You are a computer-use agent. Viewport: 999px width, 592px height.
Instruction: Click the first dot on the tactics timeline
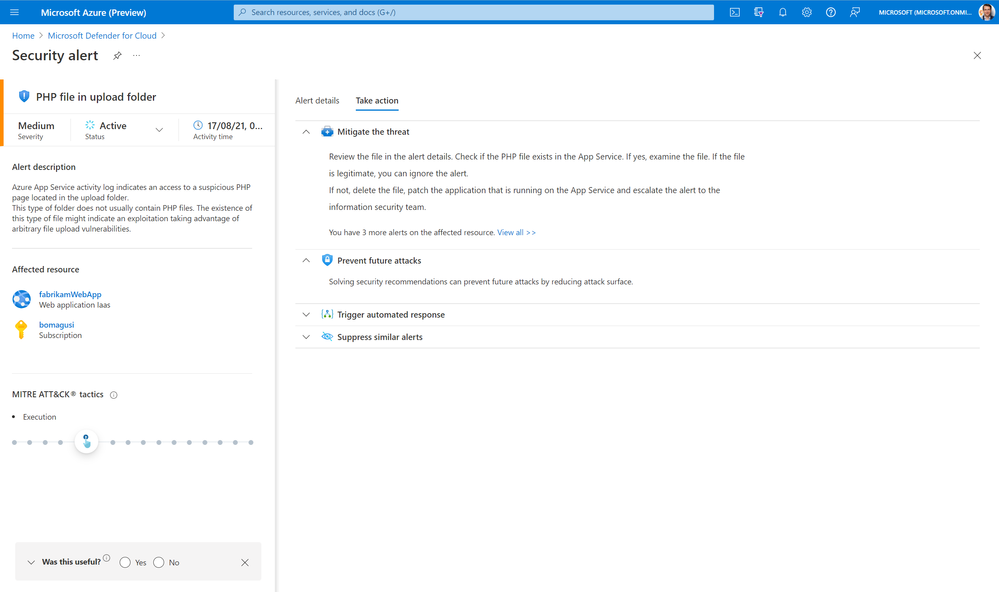(x=14, y=442)
